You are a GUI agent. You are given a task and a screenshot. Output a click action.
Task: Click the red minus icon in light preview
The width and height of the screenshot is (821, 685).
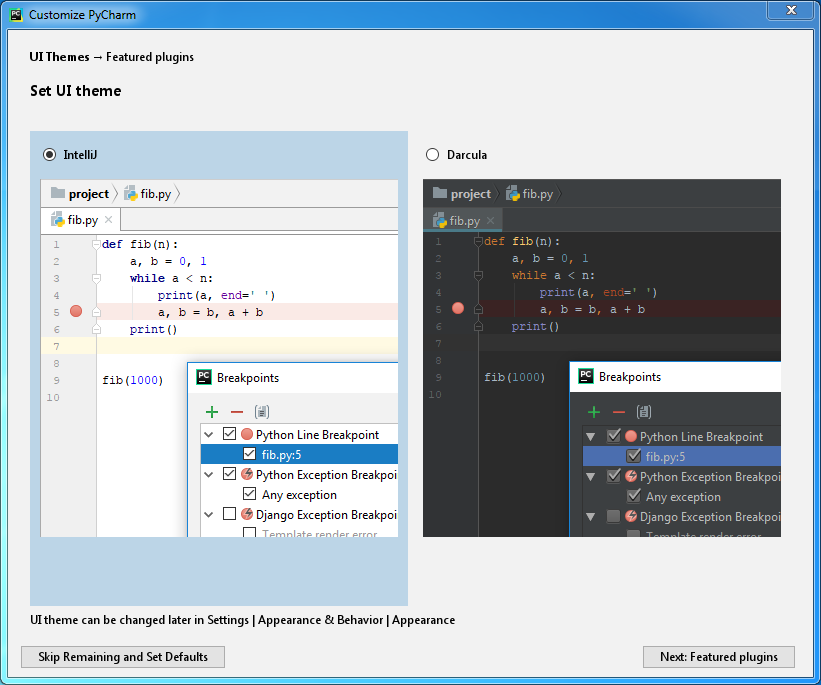237,412
